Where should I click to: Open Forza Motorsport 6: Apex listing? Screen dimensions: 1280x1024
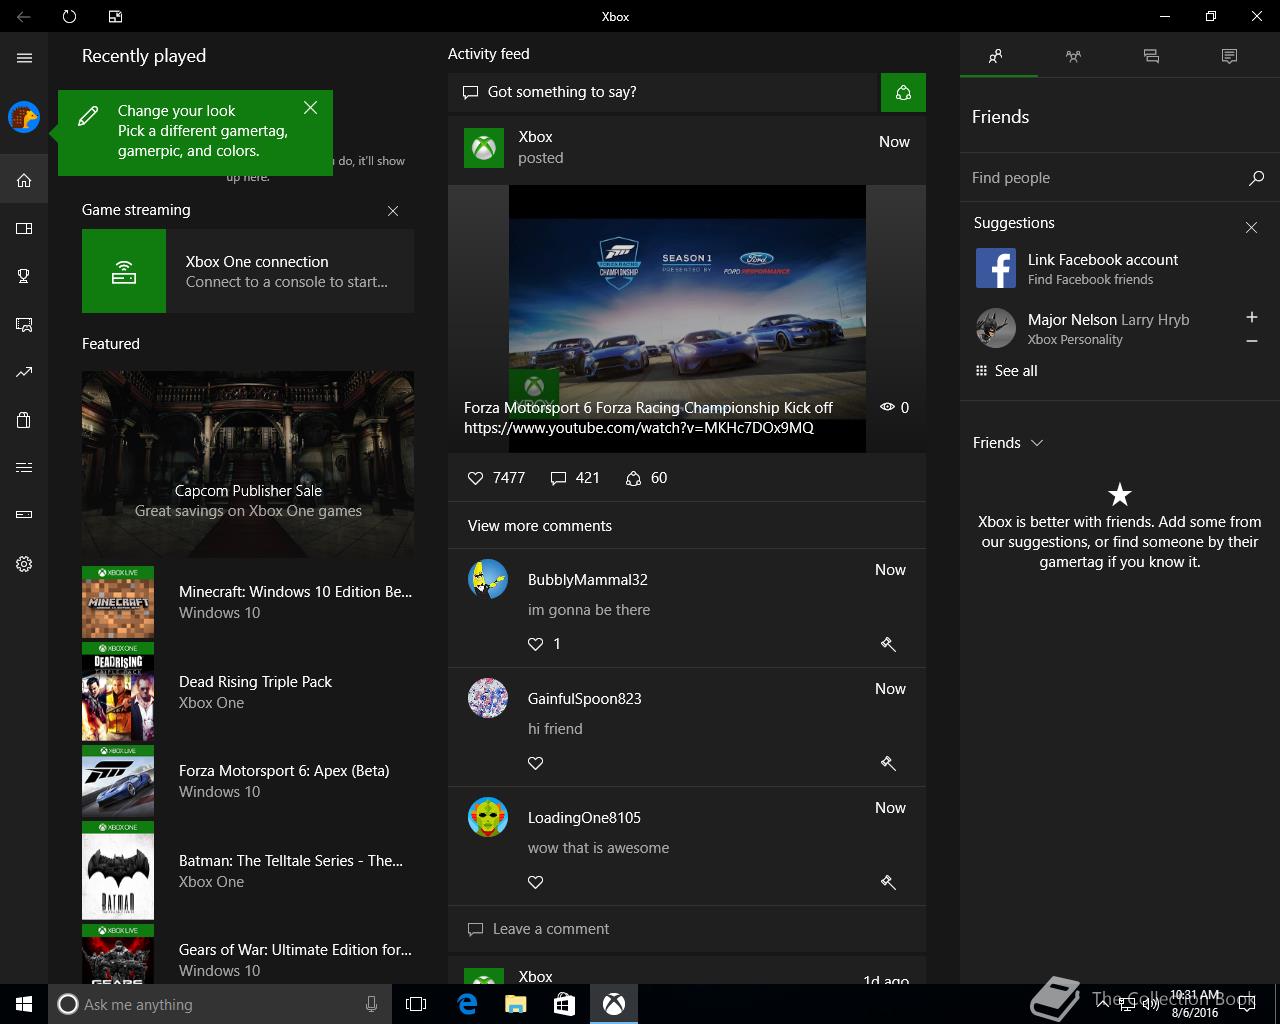click(248, 781)
